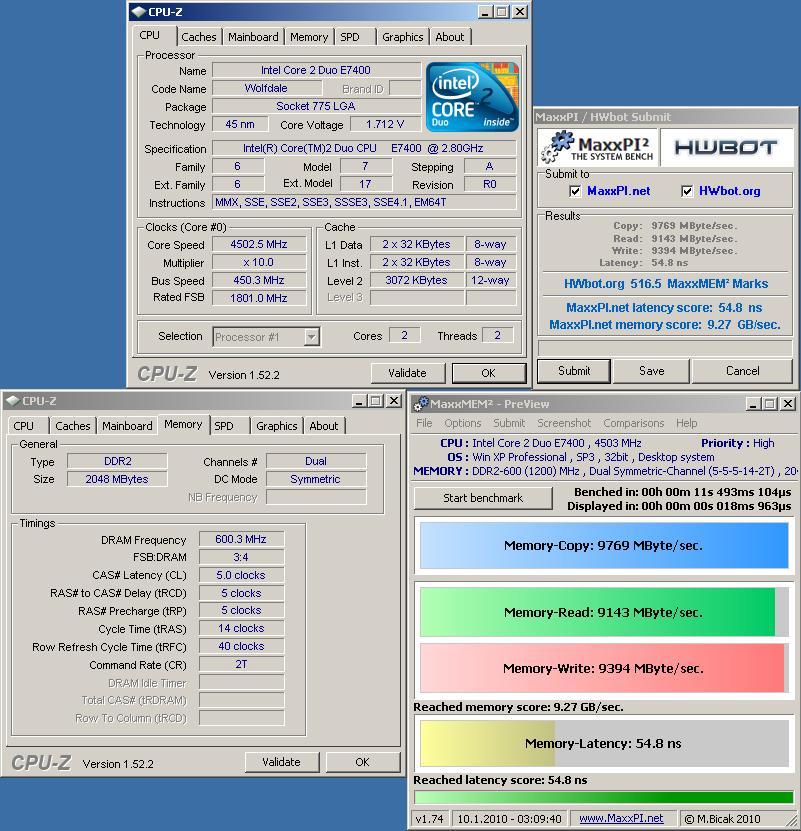This screenshot has width=801, height=831.
Task: Click the DRAM Frequency 600.3 MHz field
Action: 241,539
